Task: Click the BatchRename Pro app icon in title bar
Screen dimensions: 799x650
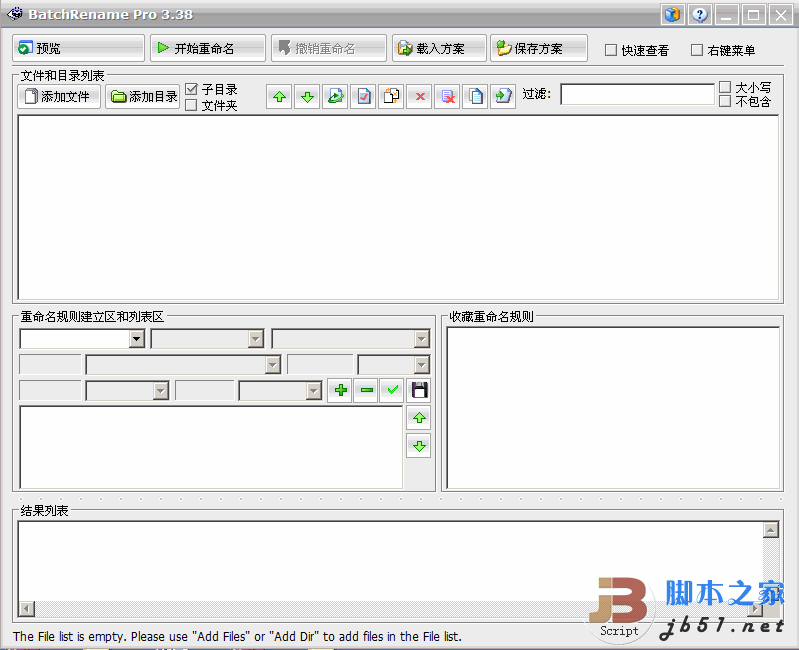Action: tap(14, 14)
